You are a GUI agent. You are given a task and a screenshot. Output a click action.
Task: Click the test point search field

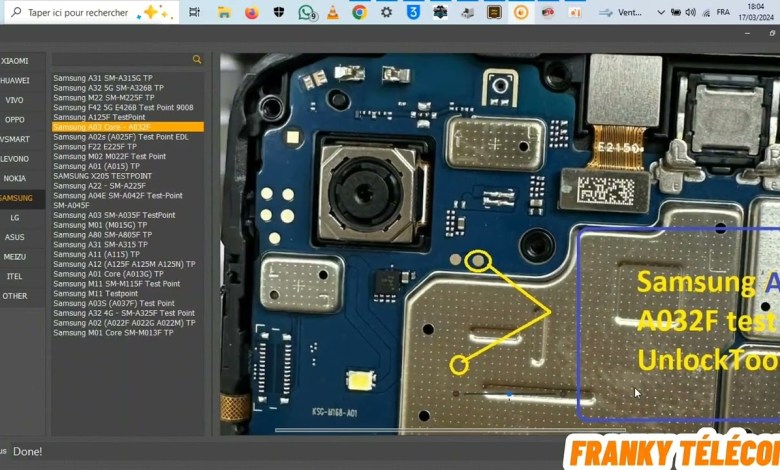120,60
